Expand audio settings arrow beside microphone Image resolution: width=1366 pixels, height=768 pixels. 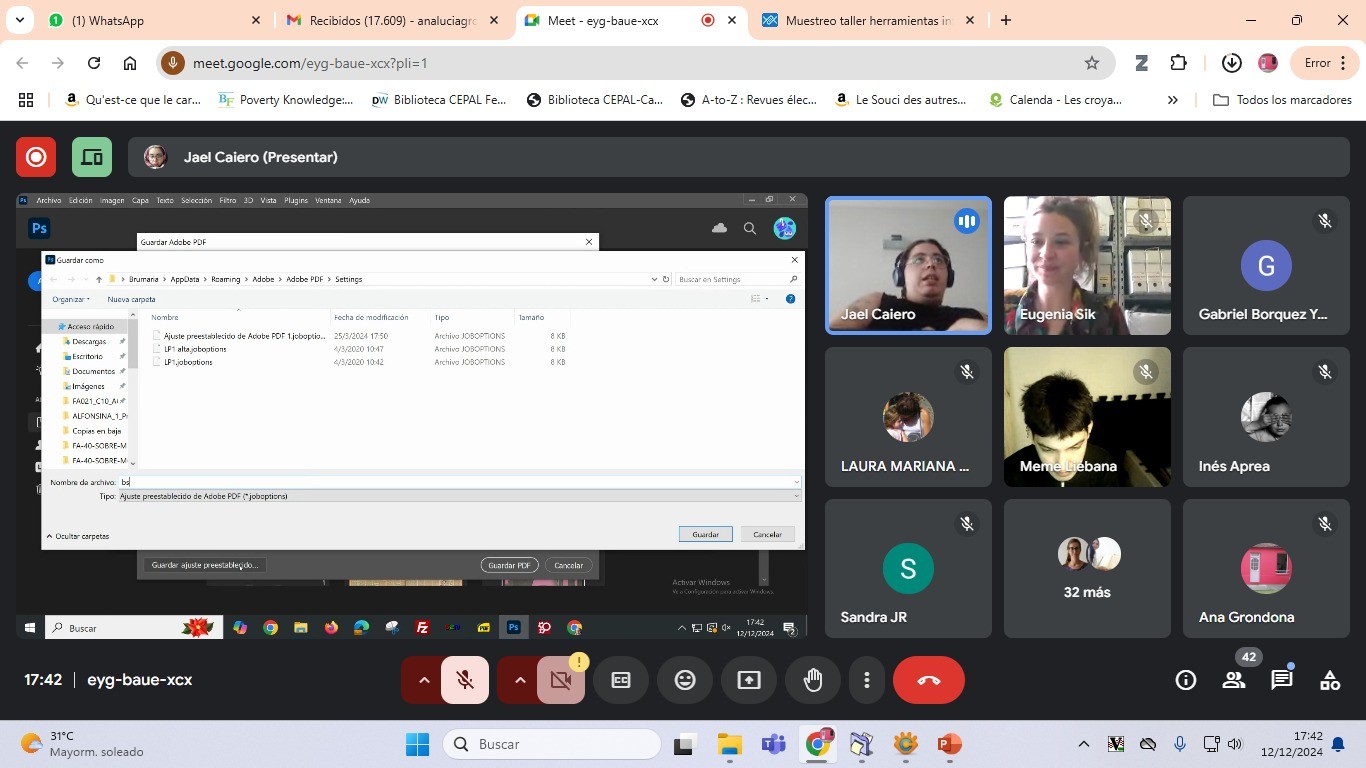coord(423,680)
